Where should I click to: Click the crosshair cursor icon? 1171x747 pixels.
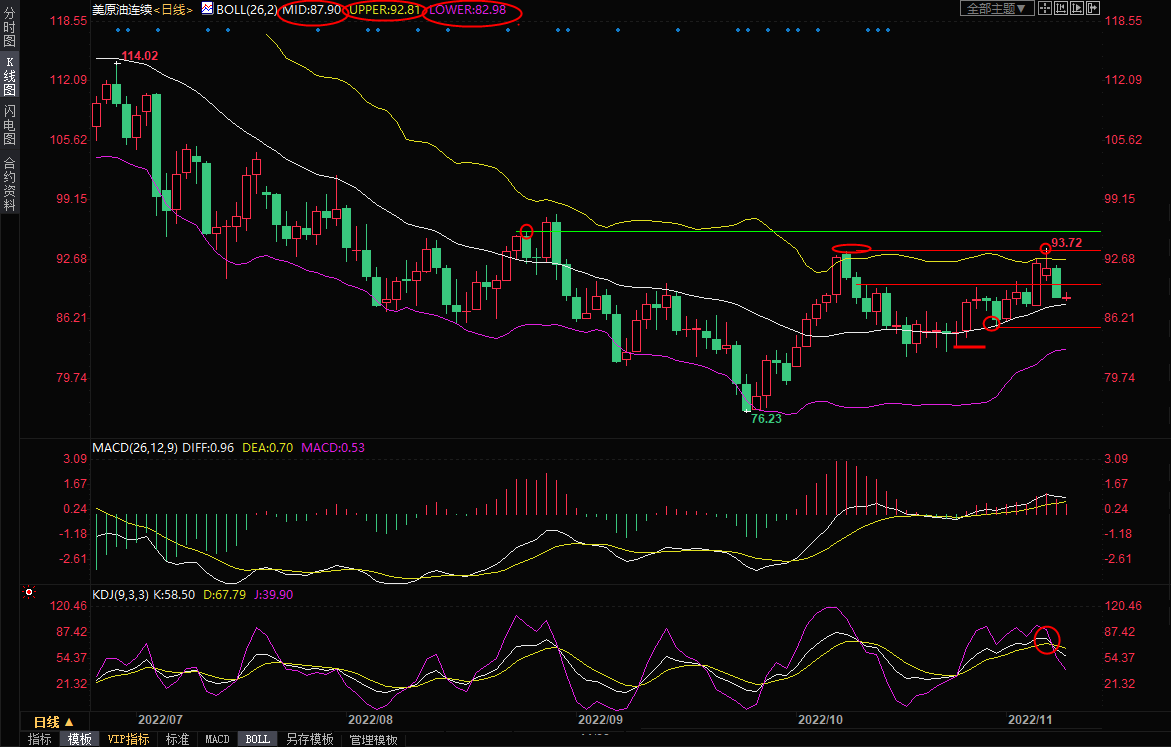tap(1045, 9)
